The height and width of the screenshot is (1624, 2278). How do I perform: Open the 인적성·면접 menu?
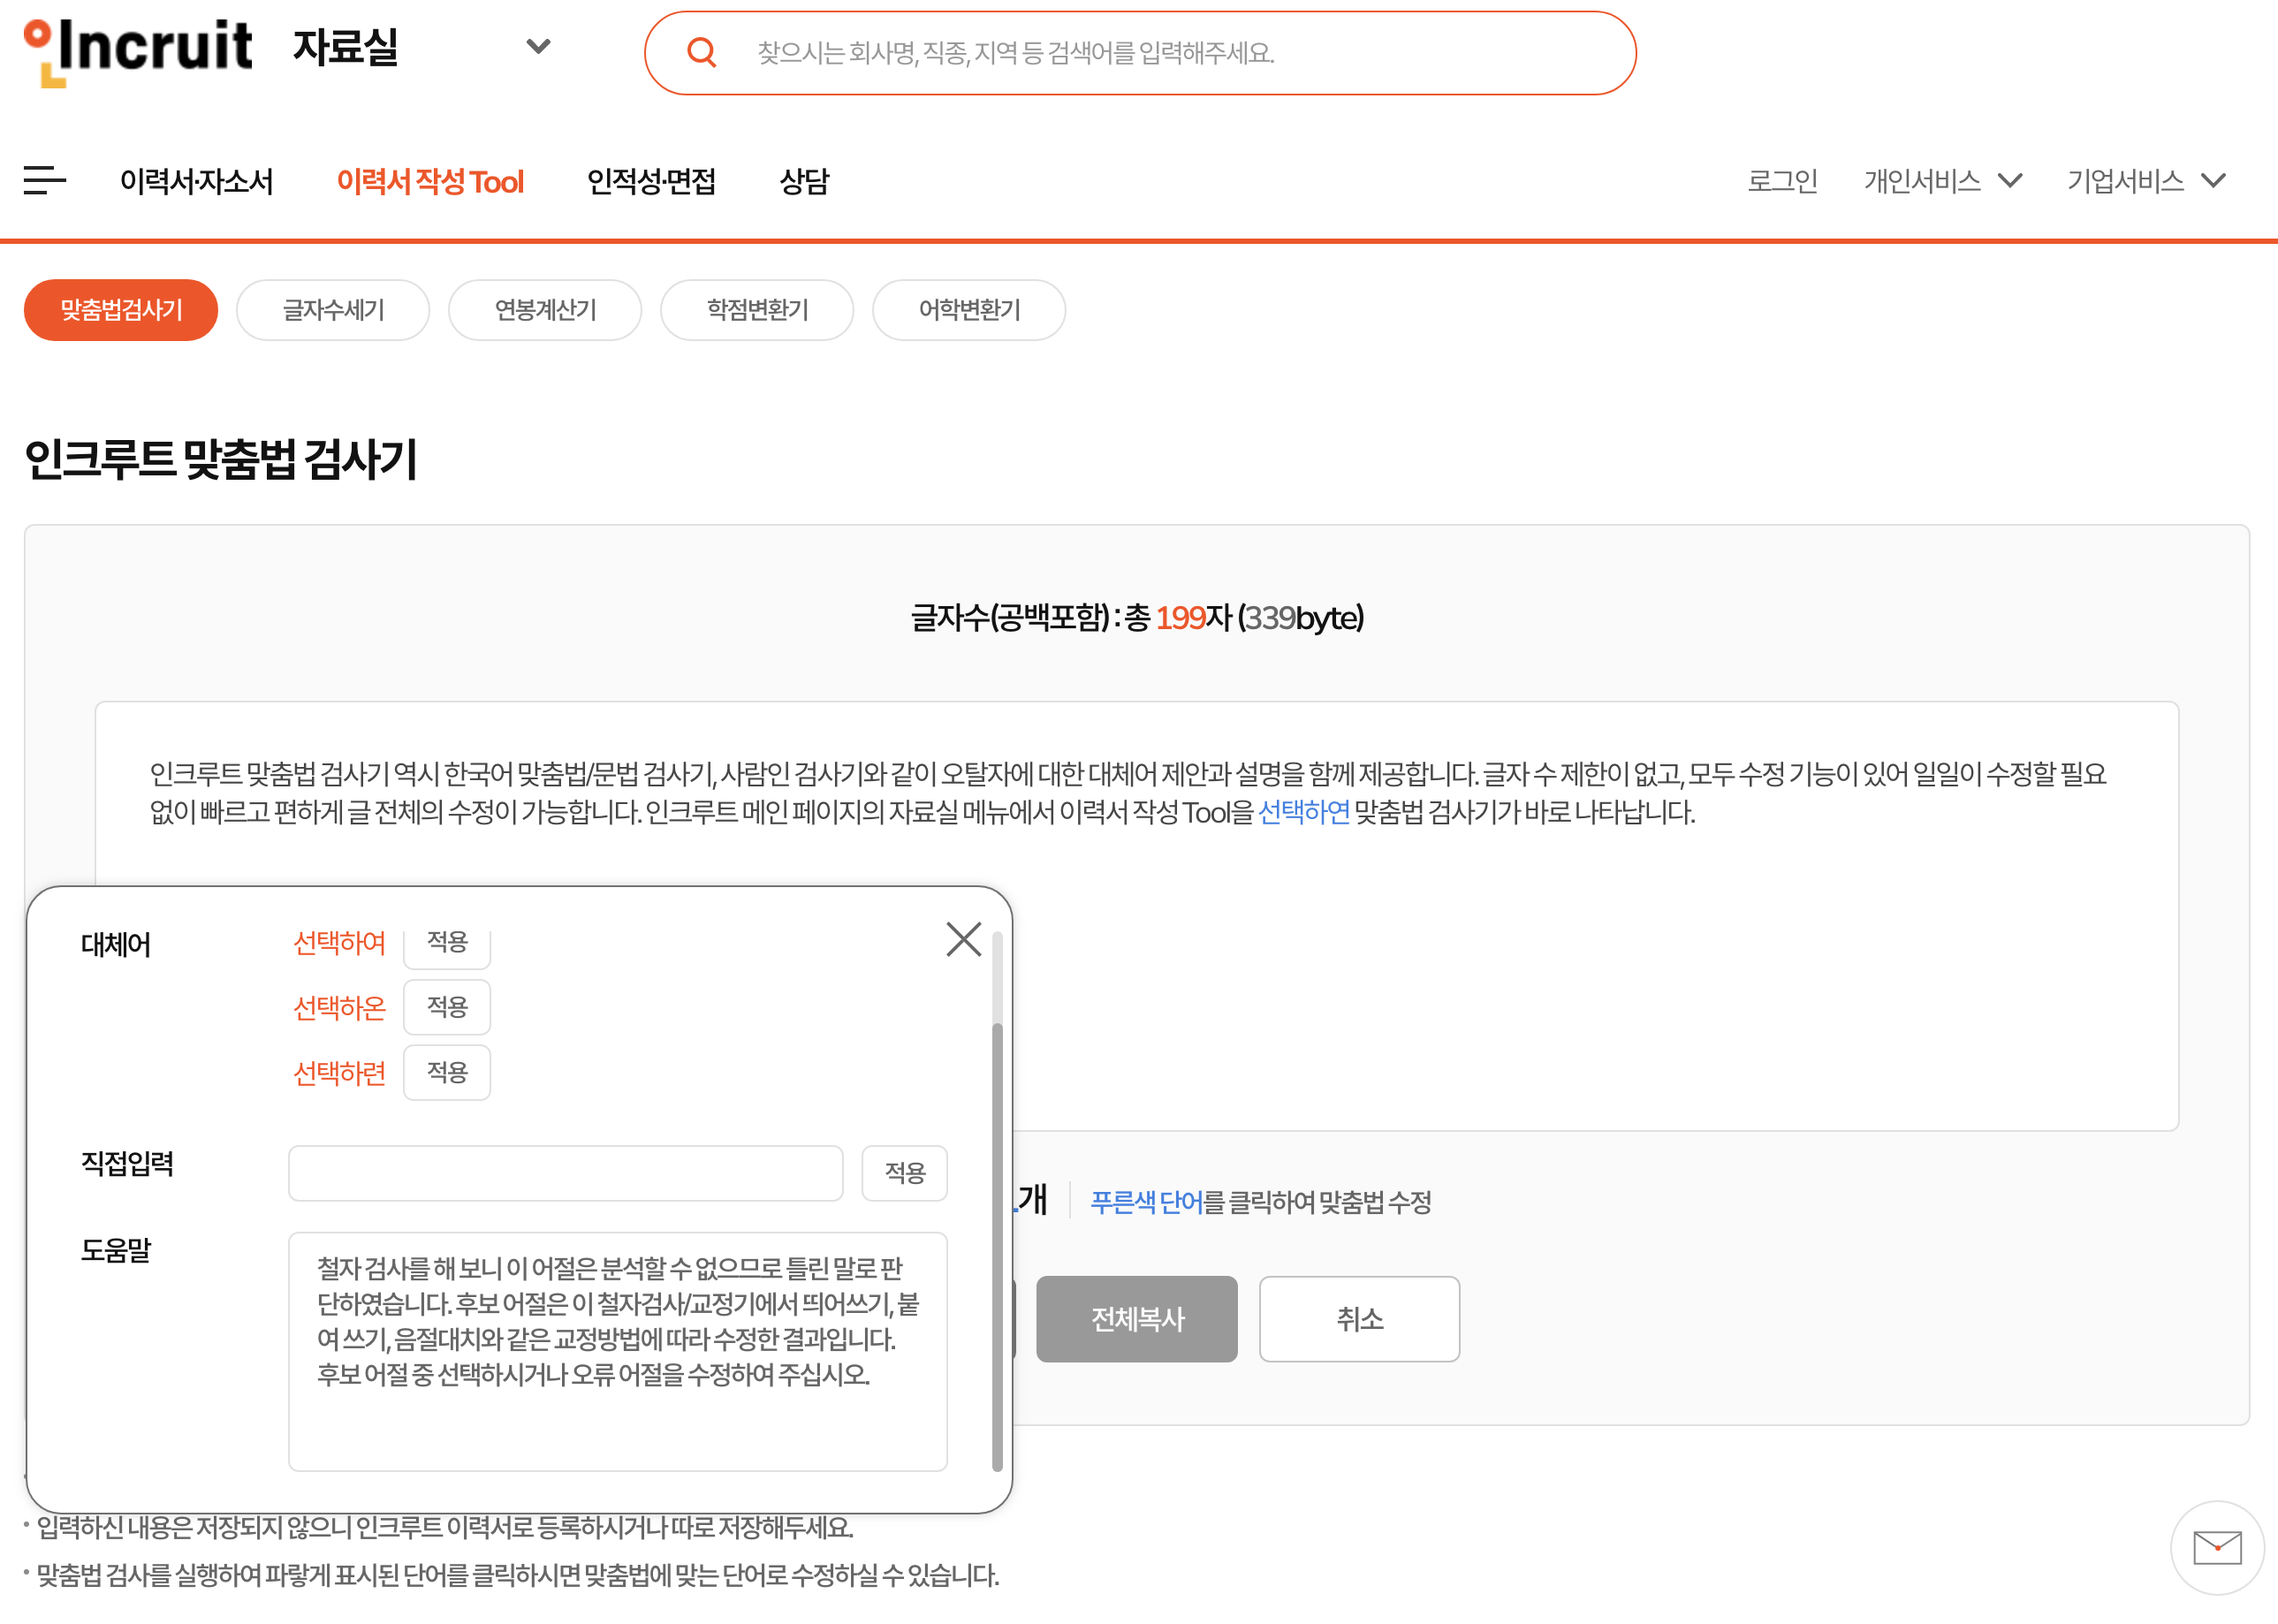click(651, 181)
